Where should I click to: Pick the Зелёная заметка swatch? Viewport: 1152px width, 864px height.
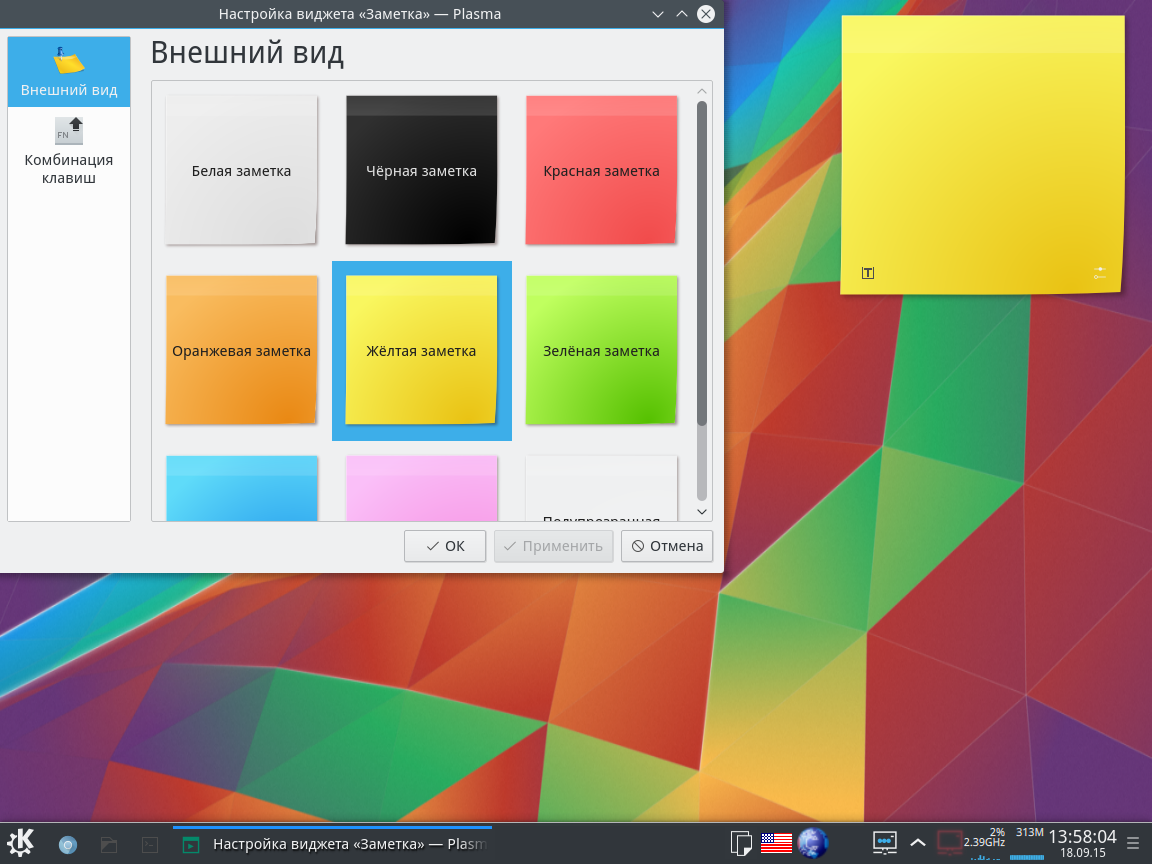(601, 350)
